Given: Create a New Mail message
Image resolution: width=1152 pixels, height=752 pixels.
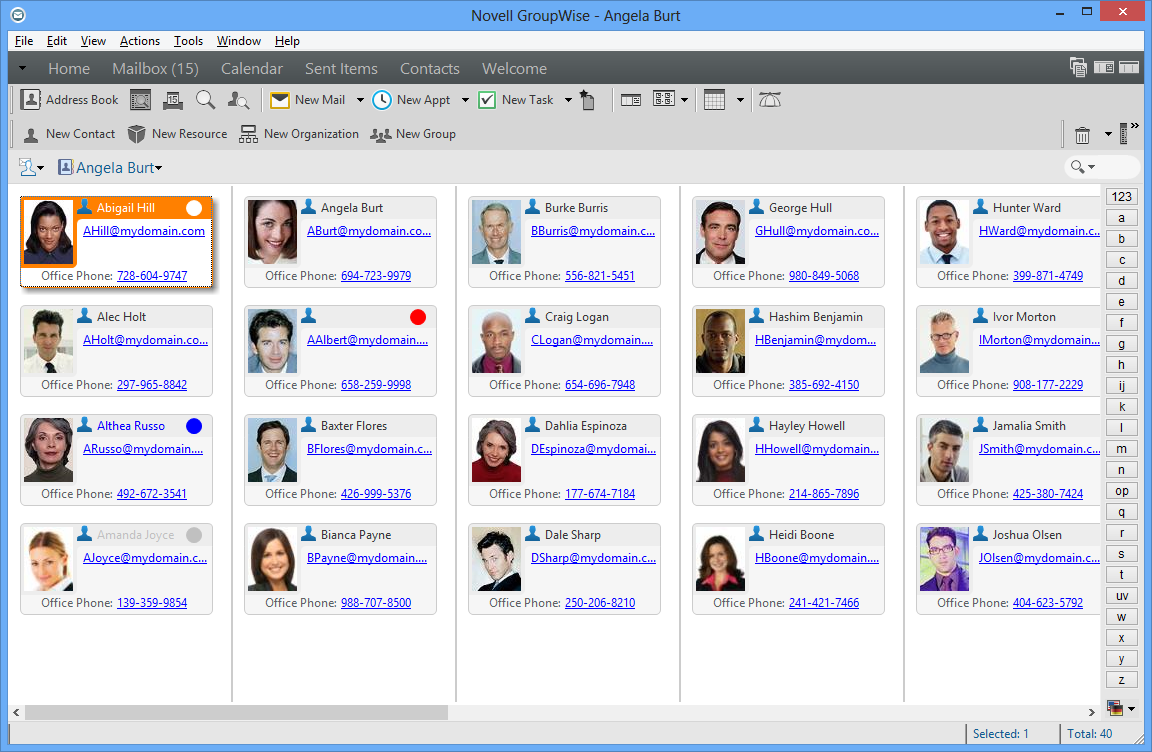Looking at the screenshot, I should click(307, 100).
